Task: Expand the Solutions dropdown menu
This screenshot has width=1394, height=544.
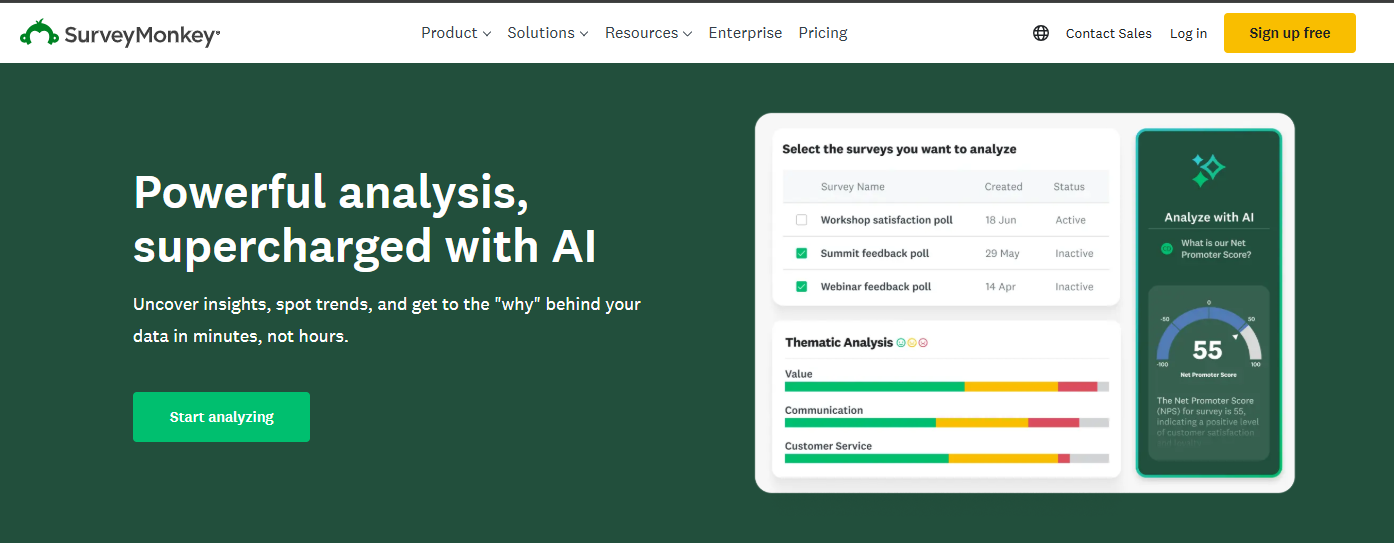Action: [547, 33]
